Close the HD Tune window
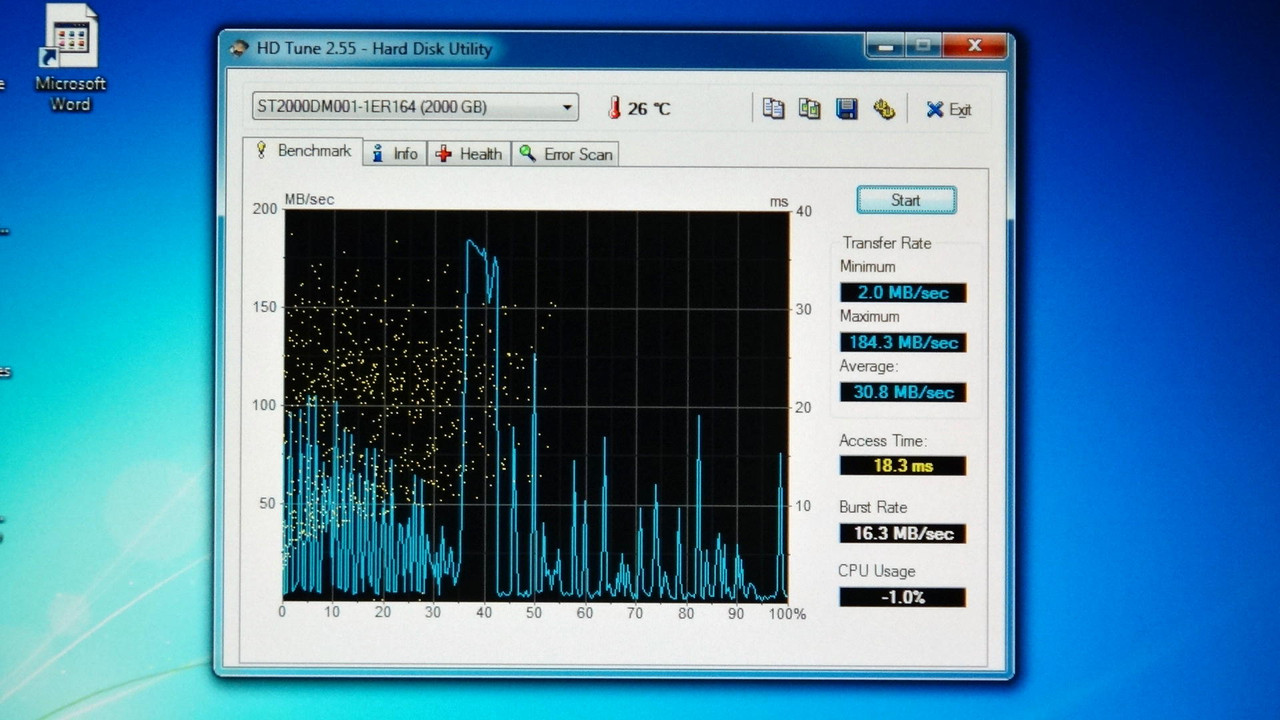 point(975,46)
